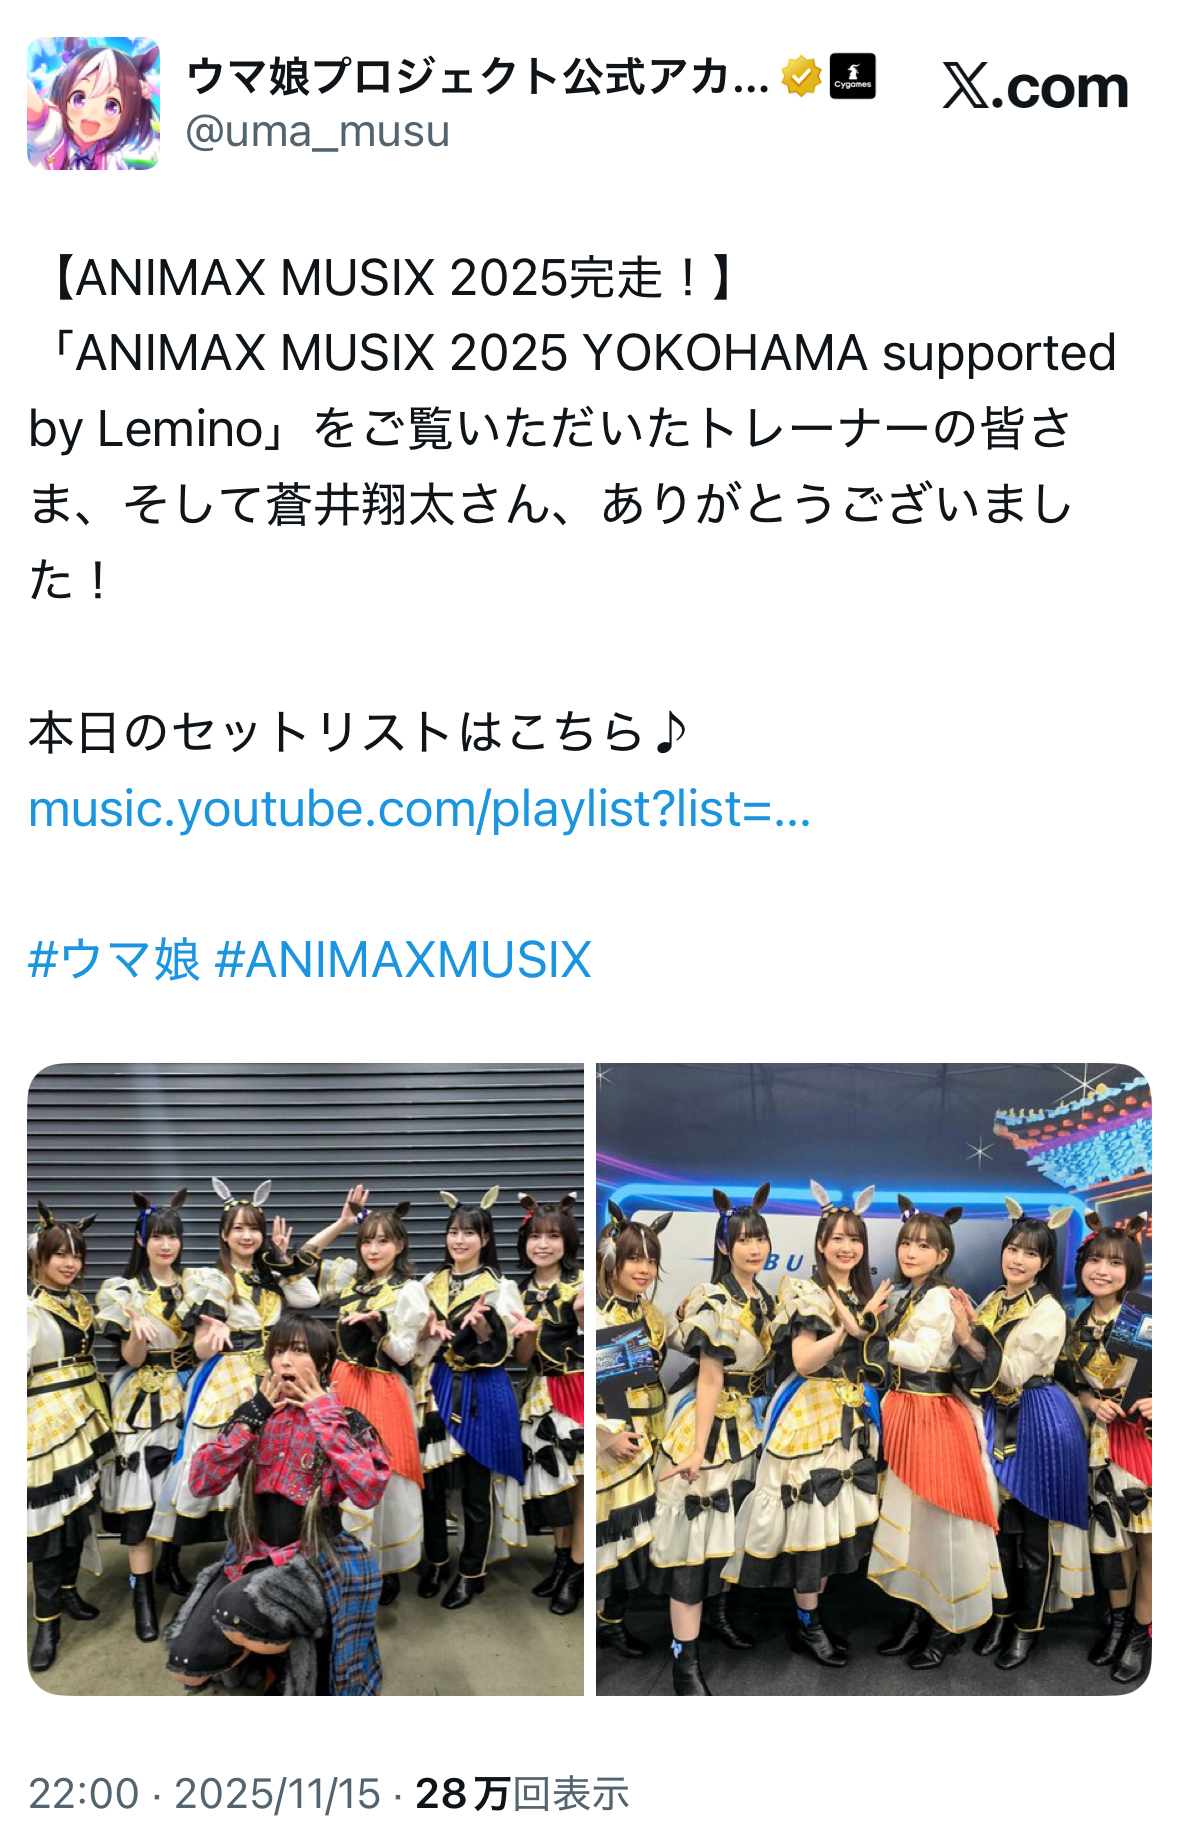The width and height of the screenshot is (1179, 1833).
Task: Open the left group photo with the gray wall
Action: (x=305, y=1379)
